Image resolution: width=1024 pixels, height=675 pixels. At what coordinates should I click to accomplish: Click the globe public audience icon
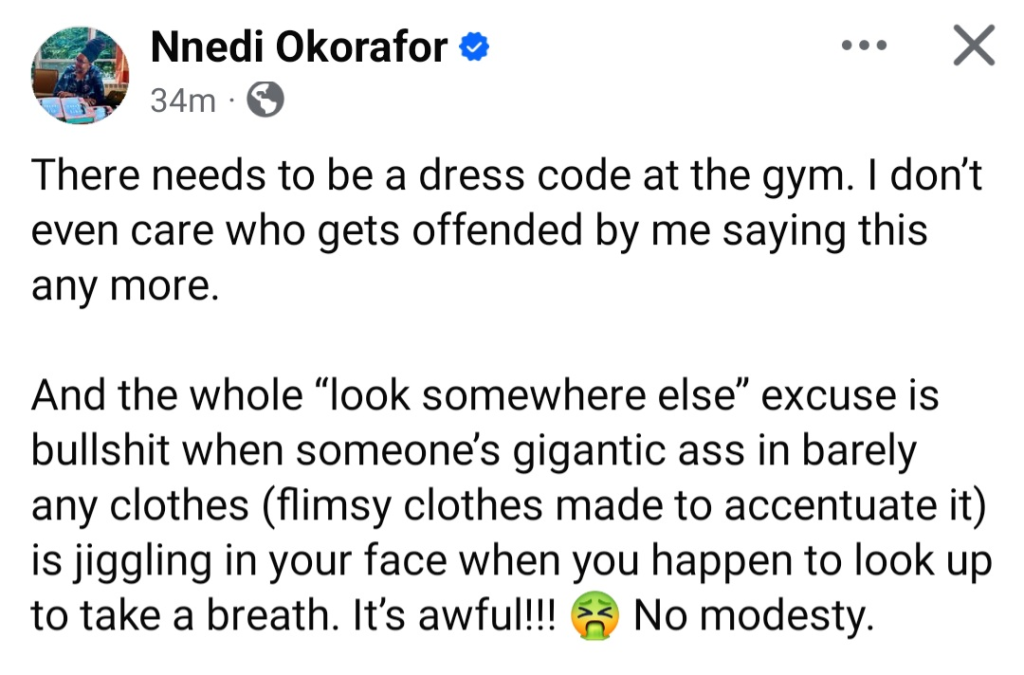(265, 99)
